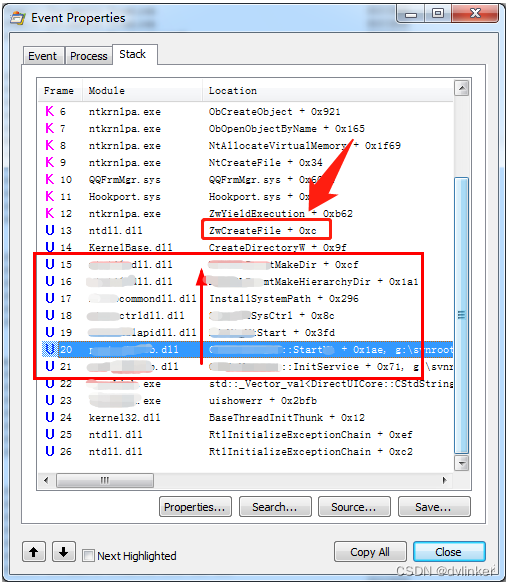Click the user-mode U icon for frame 13

(x=50, y=230)
